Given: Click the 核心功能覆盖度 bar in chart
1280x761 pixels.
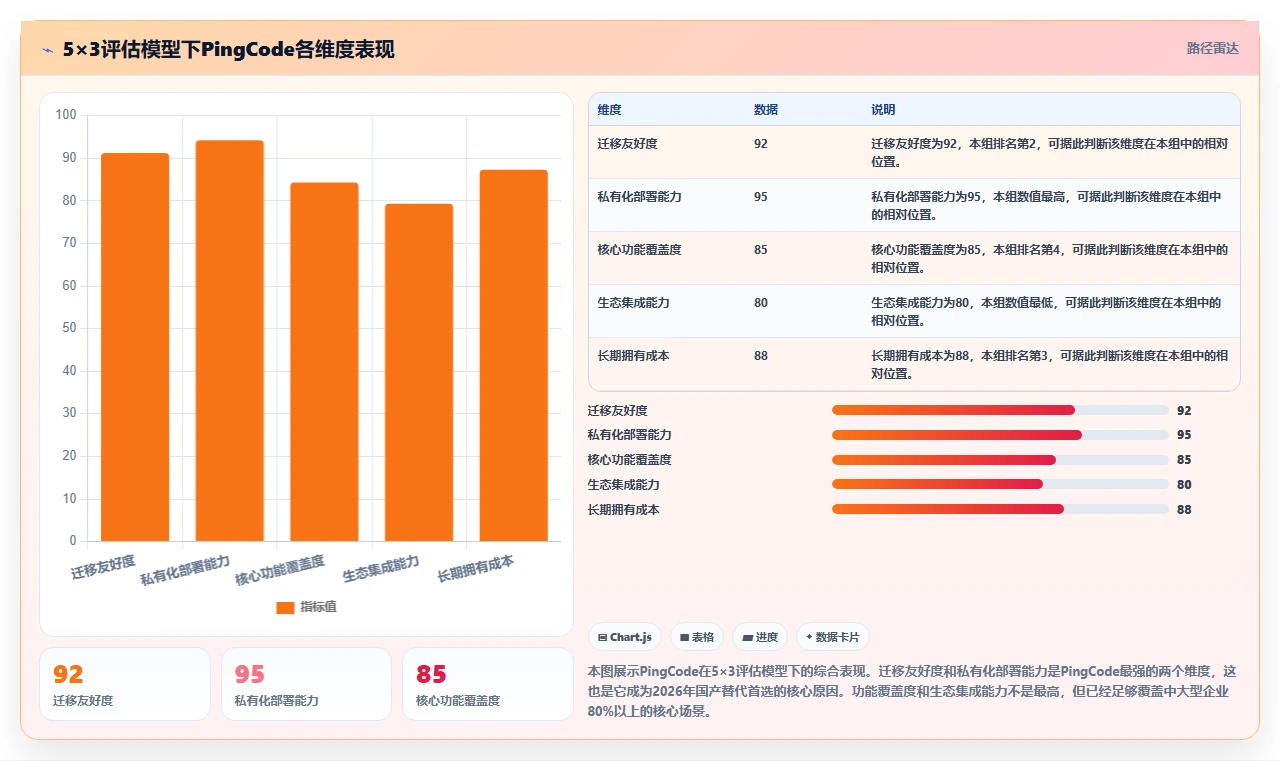Looking at the screenshot, I should point(324,362).
